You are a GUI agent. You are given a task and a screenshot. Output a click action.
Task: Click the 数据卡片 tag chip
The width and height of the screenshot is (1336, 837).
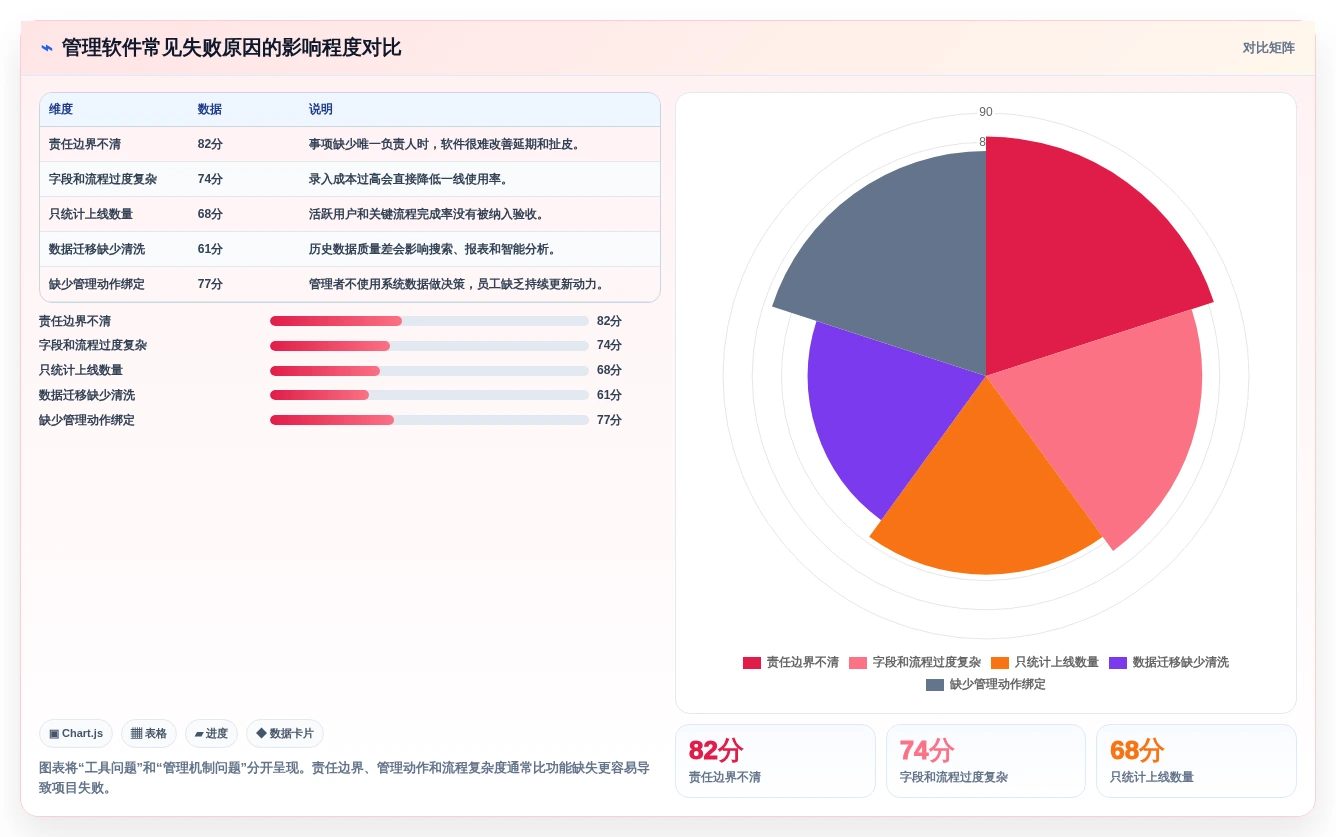click(285, 733)
